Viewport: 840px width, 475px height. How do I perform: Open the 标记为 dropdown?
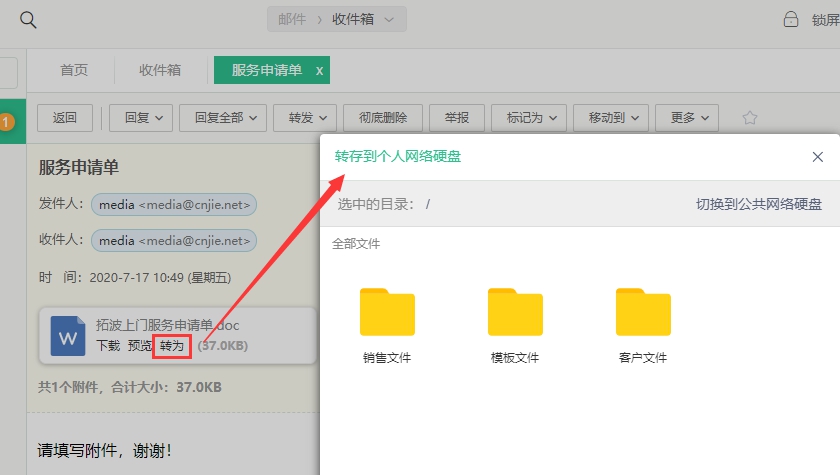point(529,118)
